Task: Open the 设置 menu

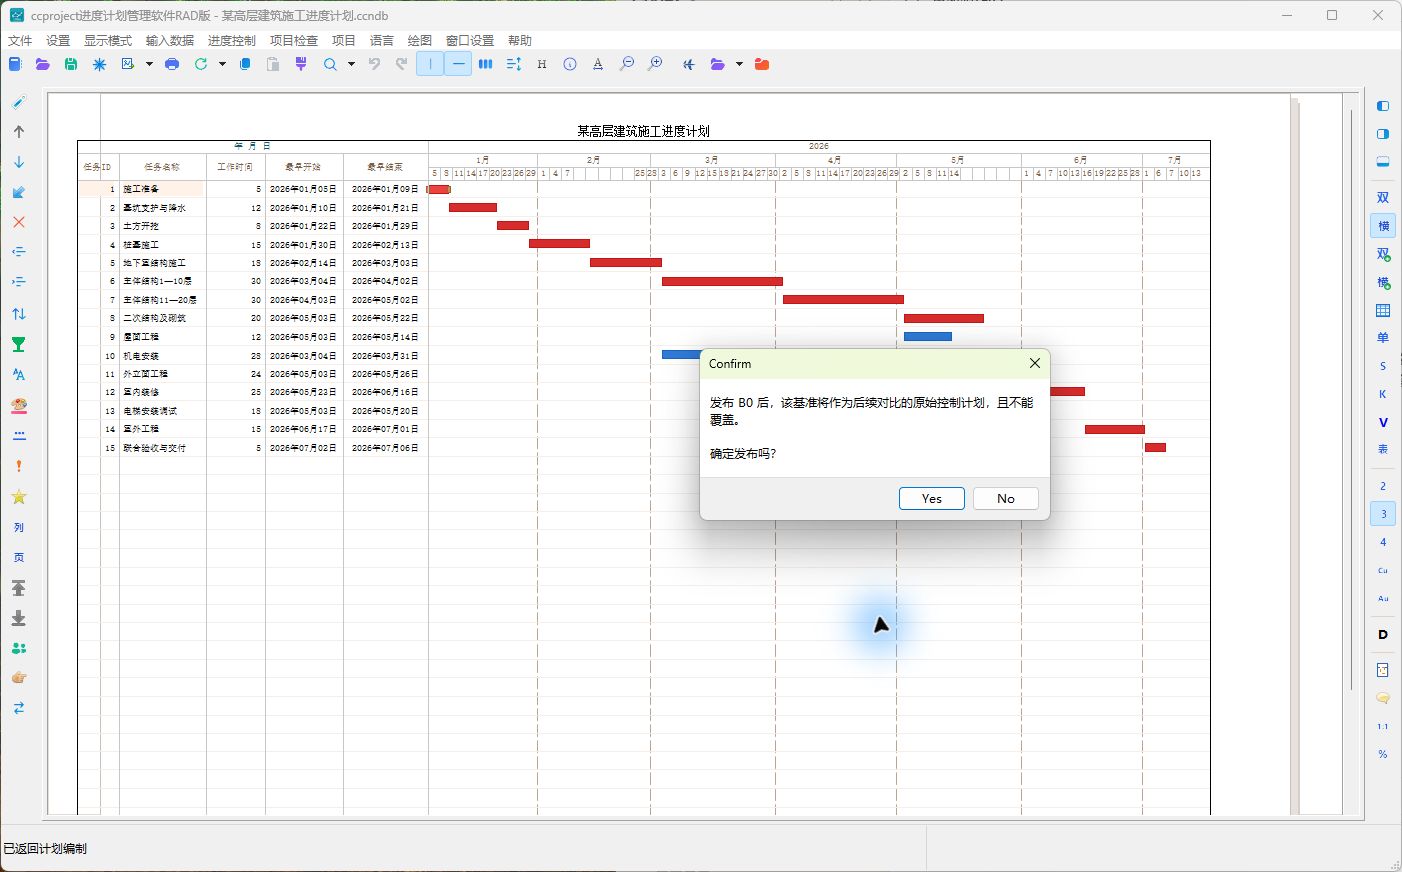Action: coord(58,40)
